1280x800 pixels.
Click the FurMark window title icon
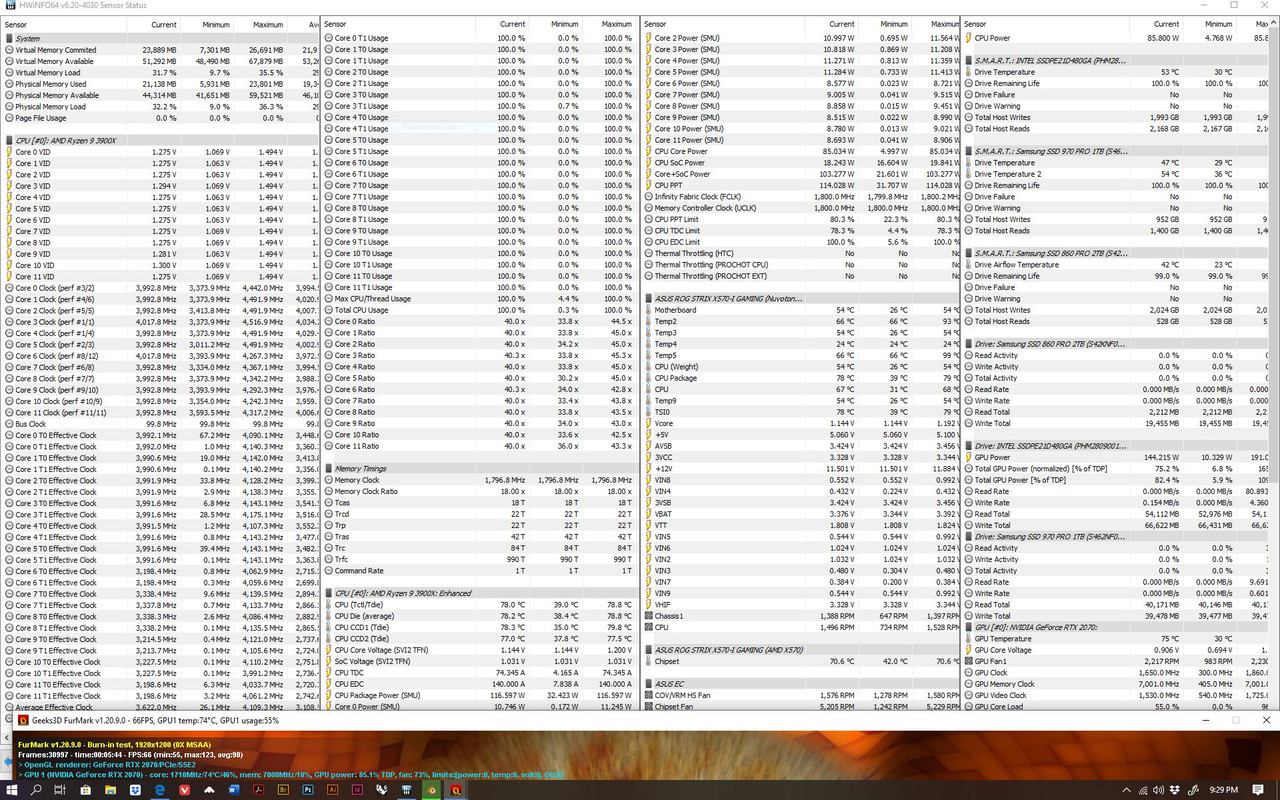point(23,720)
